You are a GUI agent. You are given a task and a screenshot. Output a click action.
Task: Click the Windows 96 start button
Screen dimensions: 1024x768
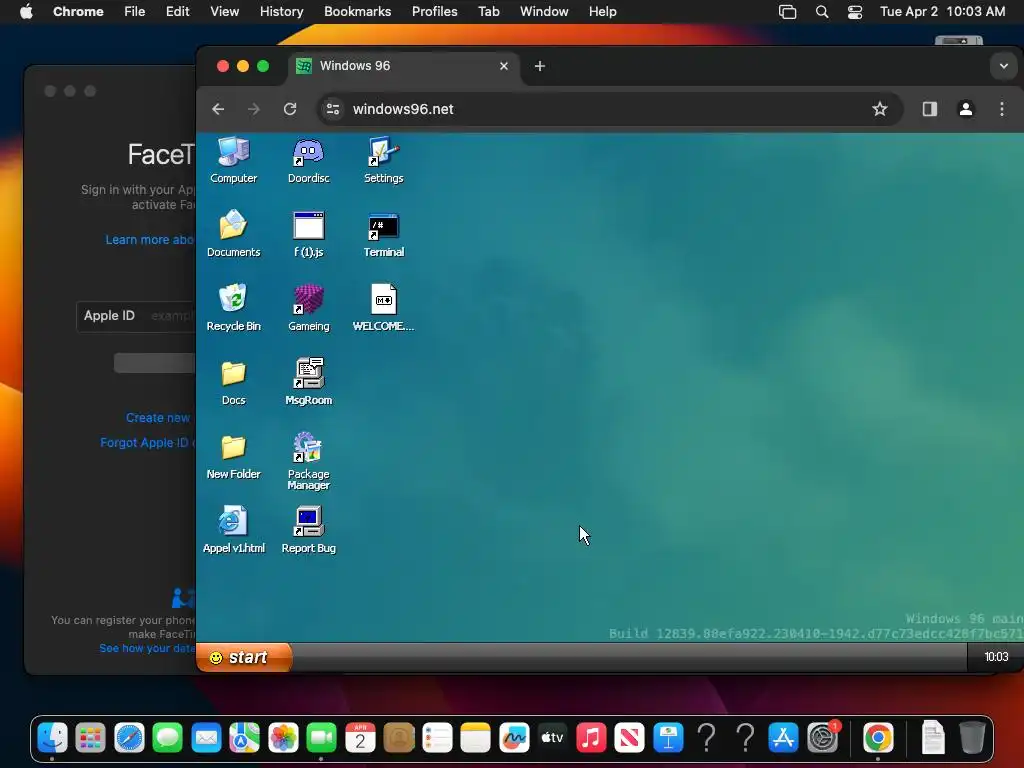[244, 657]
